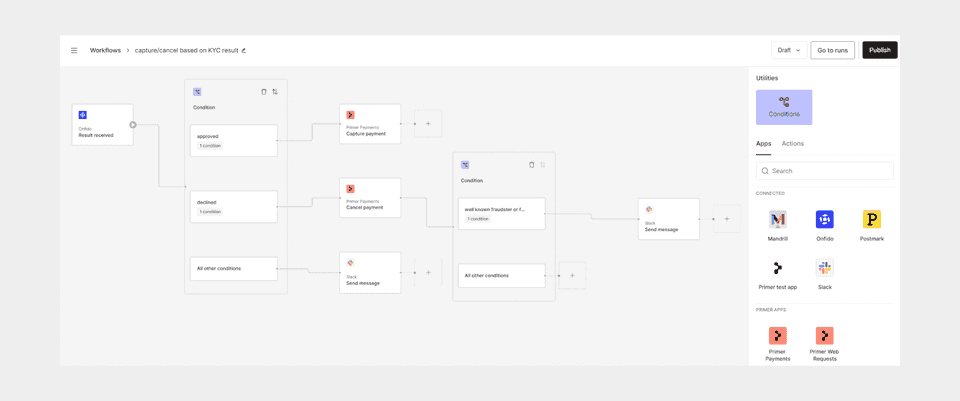Select the Postmark app icon

point(872,219)
